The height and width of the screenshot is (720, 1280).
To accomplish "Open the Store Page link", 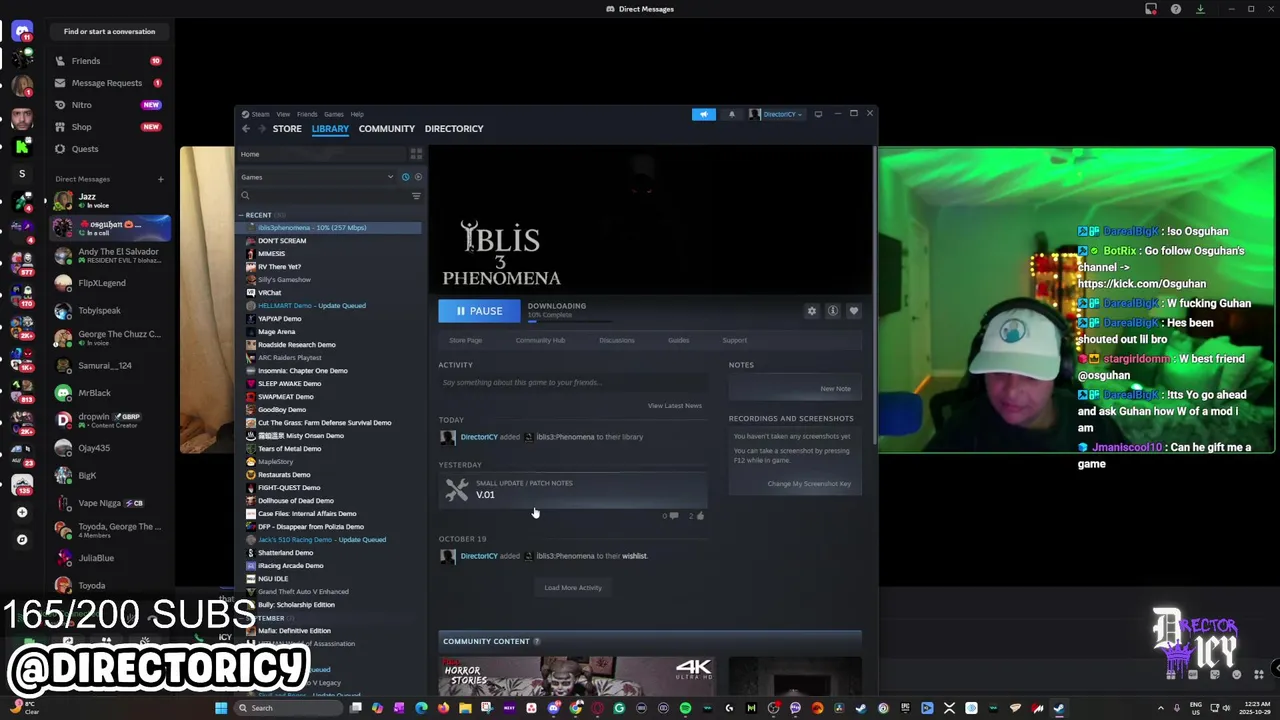I will coord(466,340).
